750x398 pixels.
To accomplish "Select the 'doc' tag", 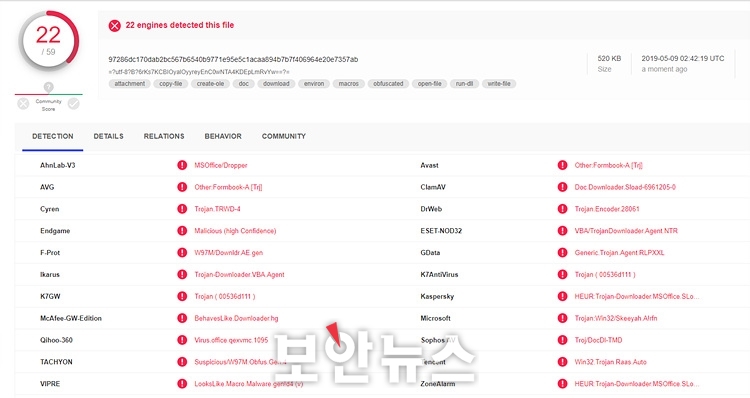I will pos(244,84).
